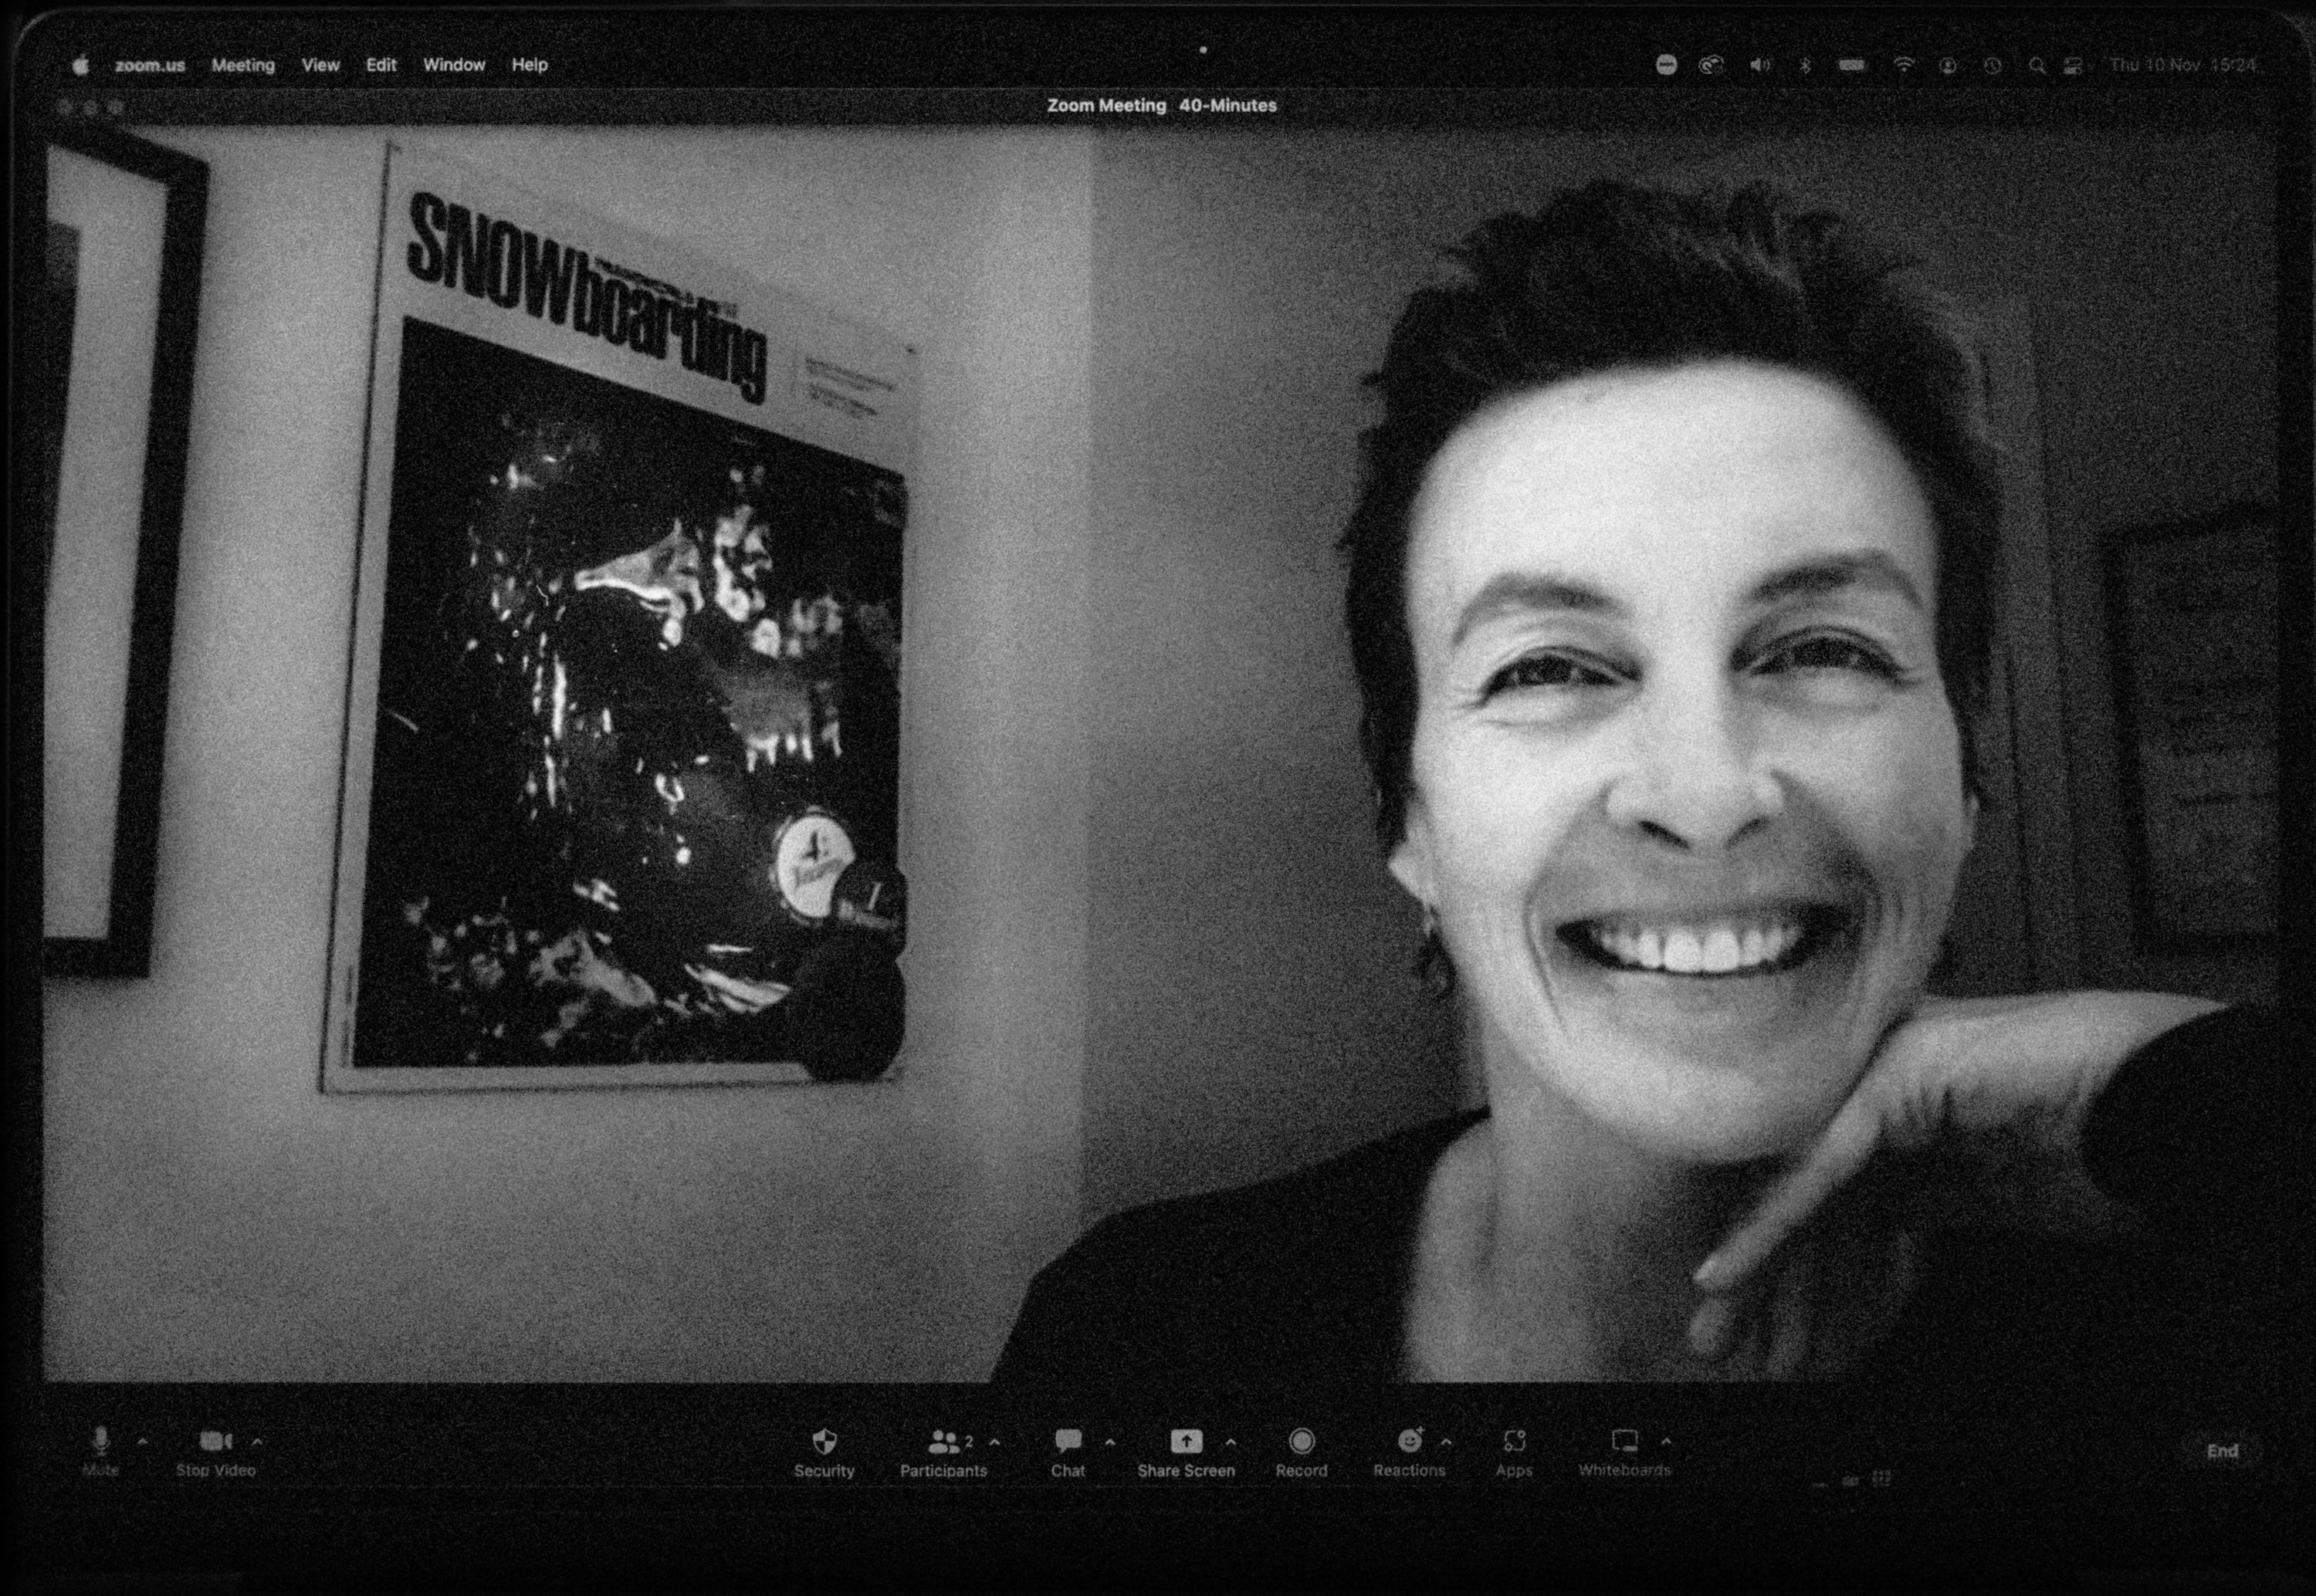Open Whiteboards
Image resolution: width=2316 pixels, height=1596 pixels.
pos(1624,1442)
